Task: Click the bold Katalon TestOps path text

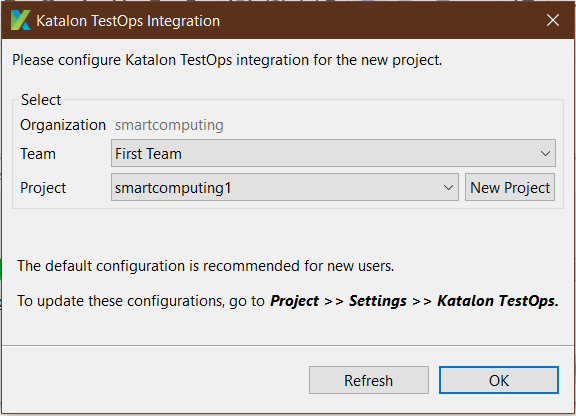Action: click(x=498, y=301)
